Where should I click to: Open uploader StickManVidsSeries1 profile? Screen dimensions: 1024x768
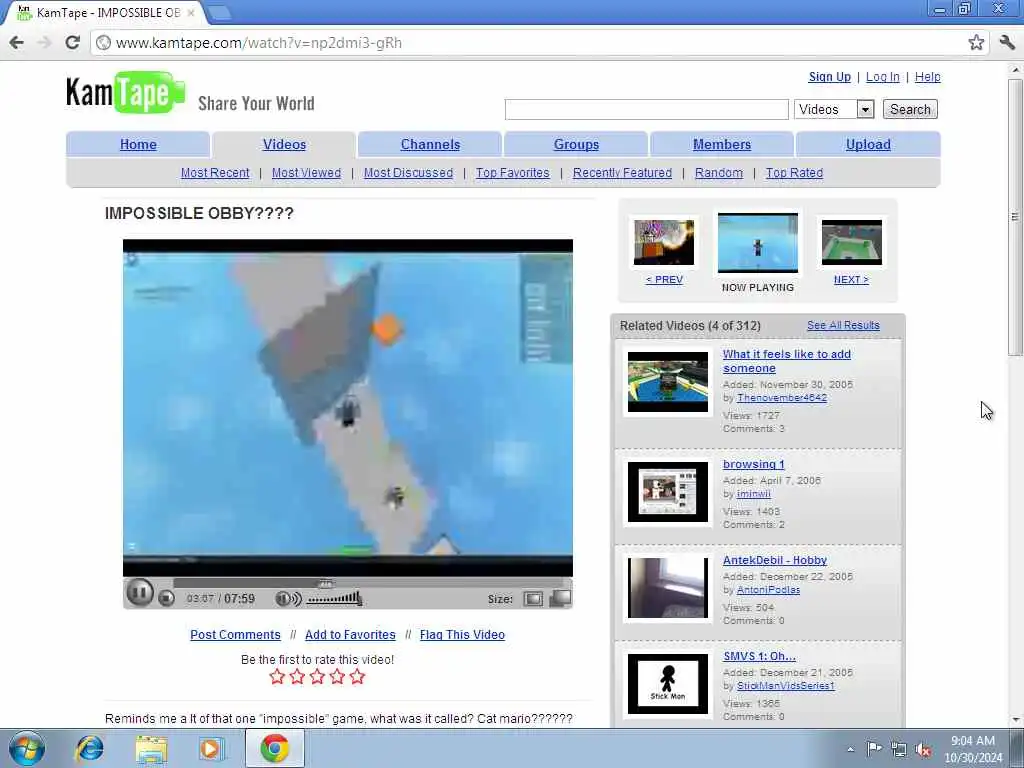786,685
